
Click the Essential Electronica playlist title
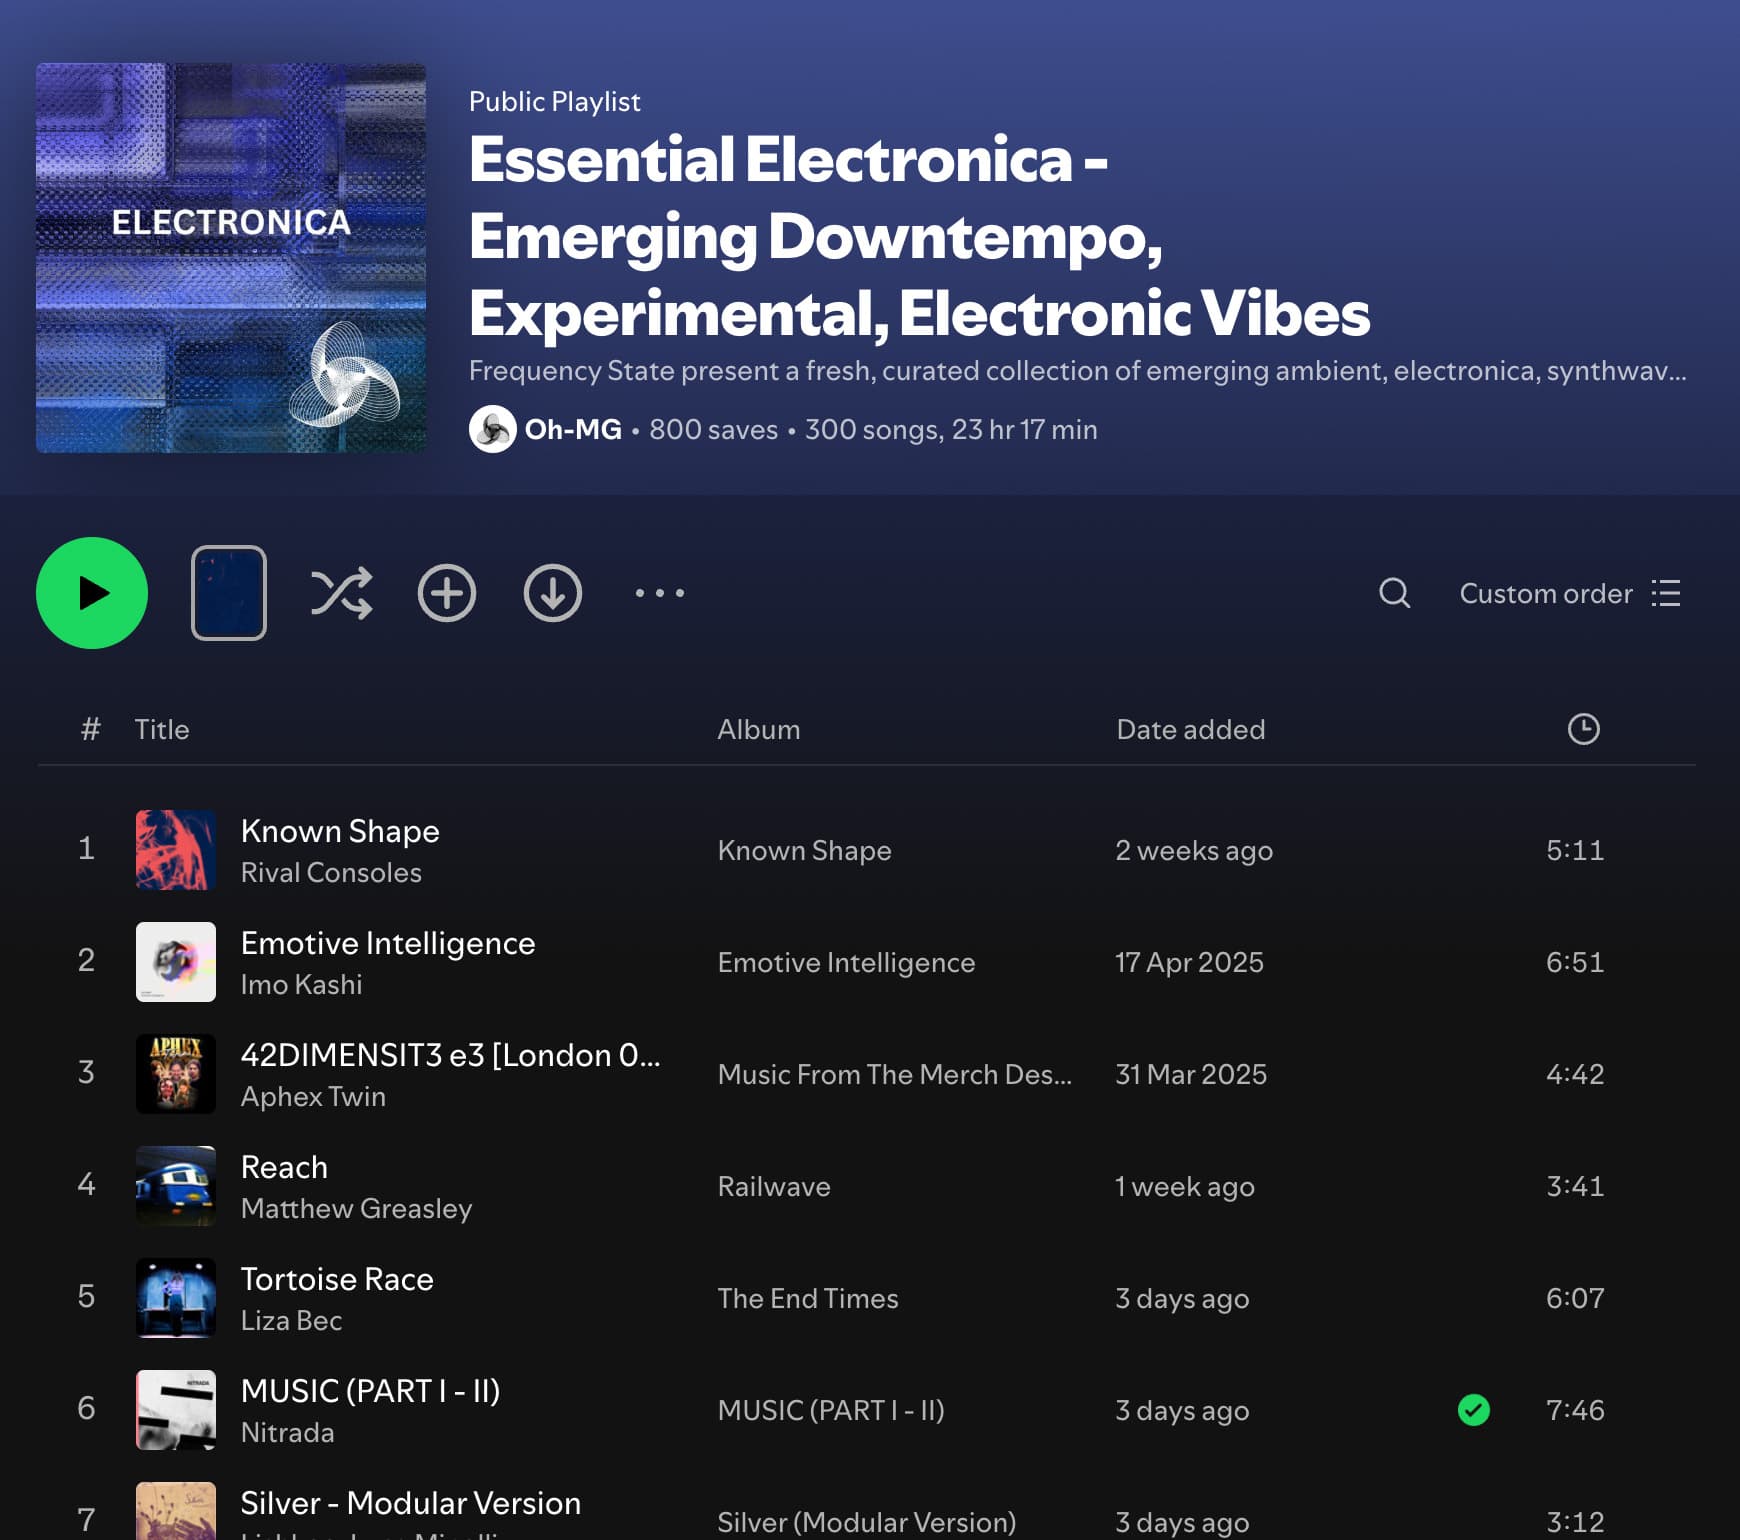coord(919,236)
